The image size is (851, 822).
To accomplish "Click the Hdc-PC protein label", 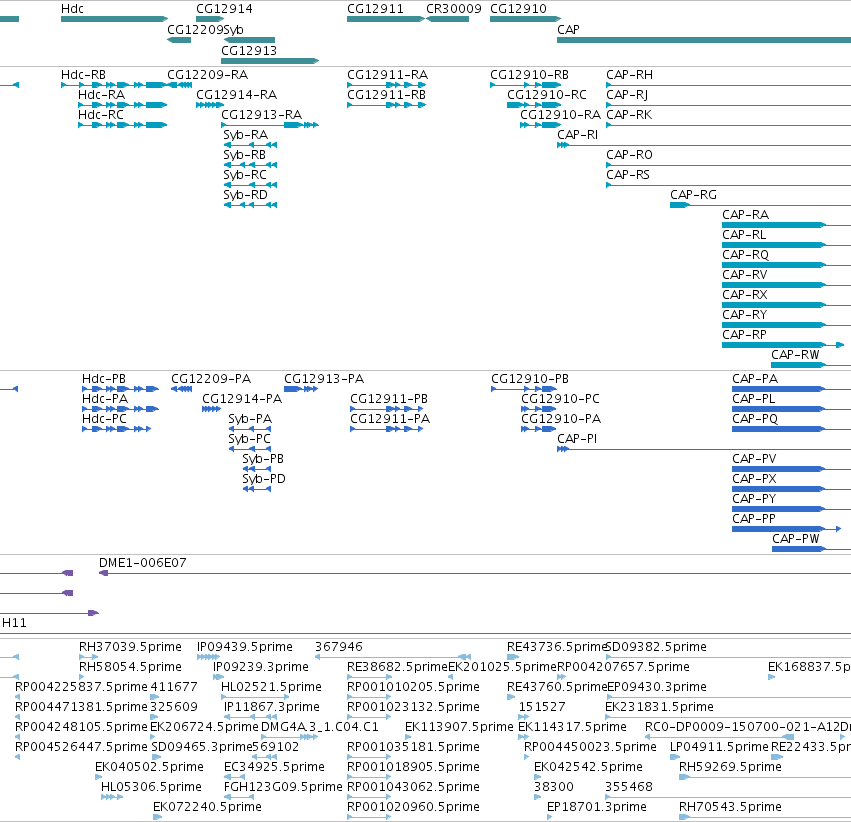I will (x=104, y=419).
